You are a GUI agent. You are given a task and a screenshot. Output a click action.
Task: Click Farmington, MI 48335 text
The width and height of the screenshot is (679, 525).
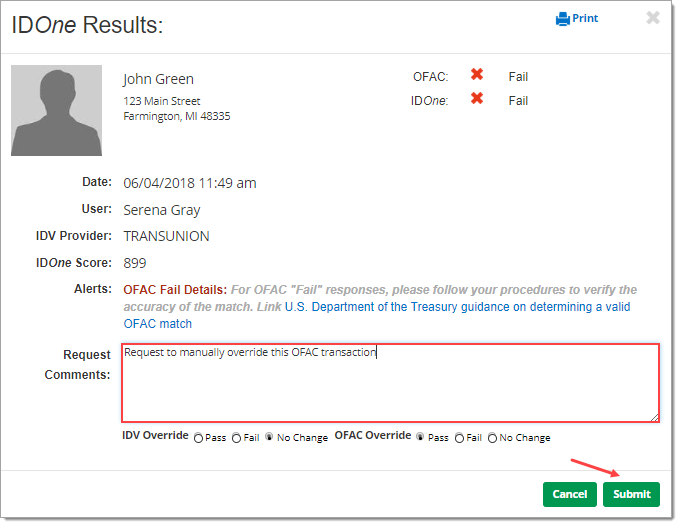click(177, 116)
